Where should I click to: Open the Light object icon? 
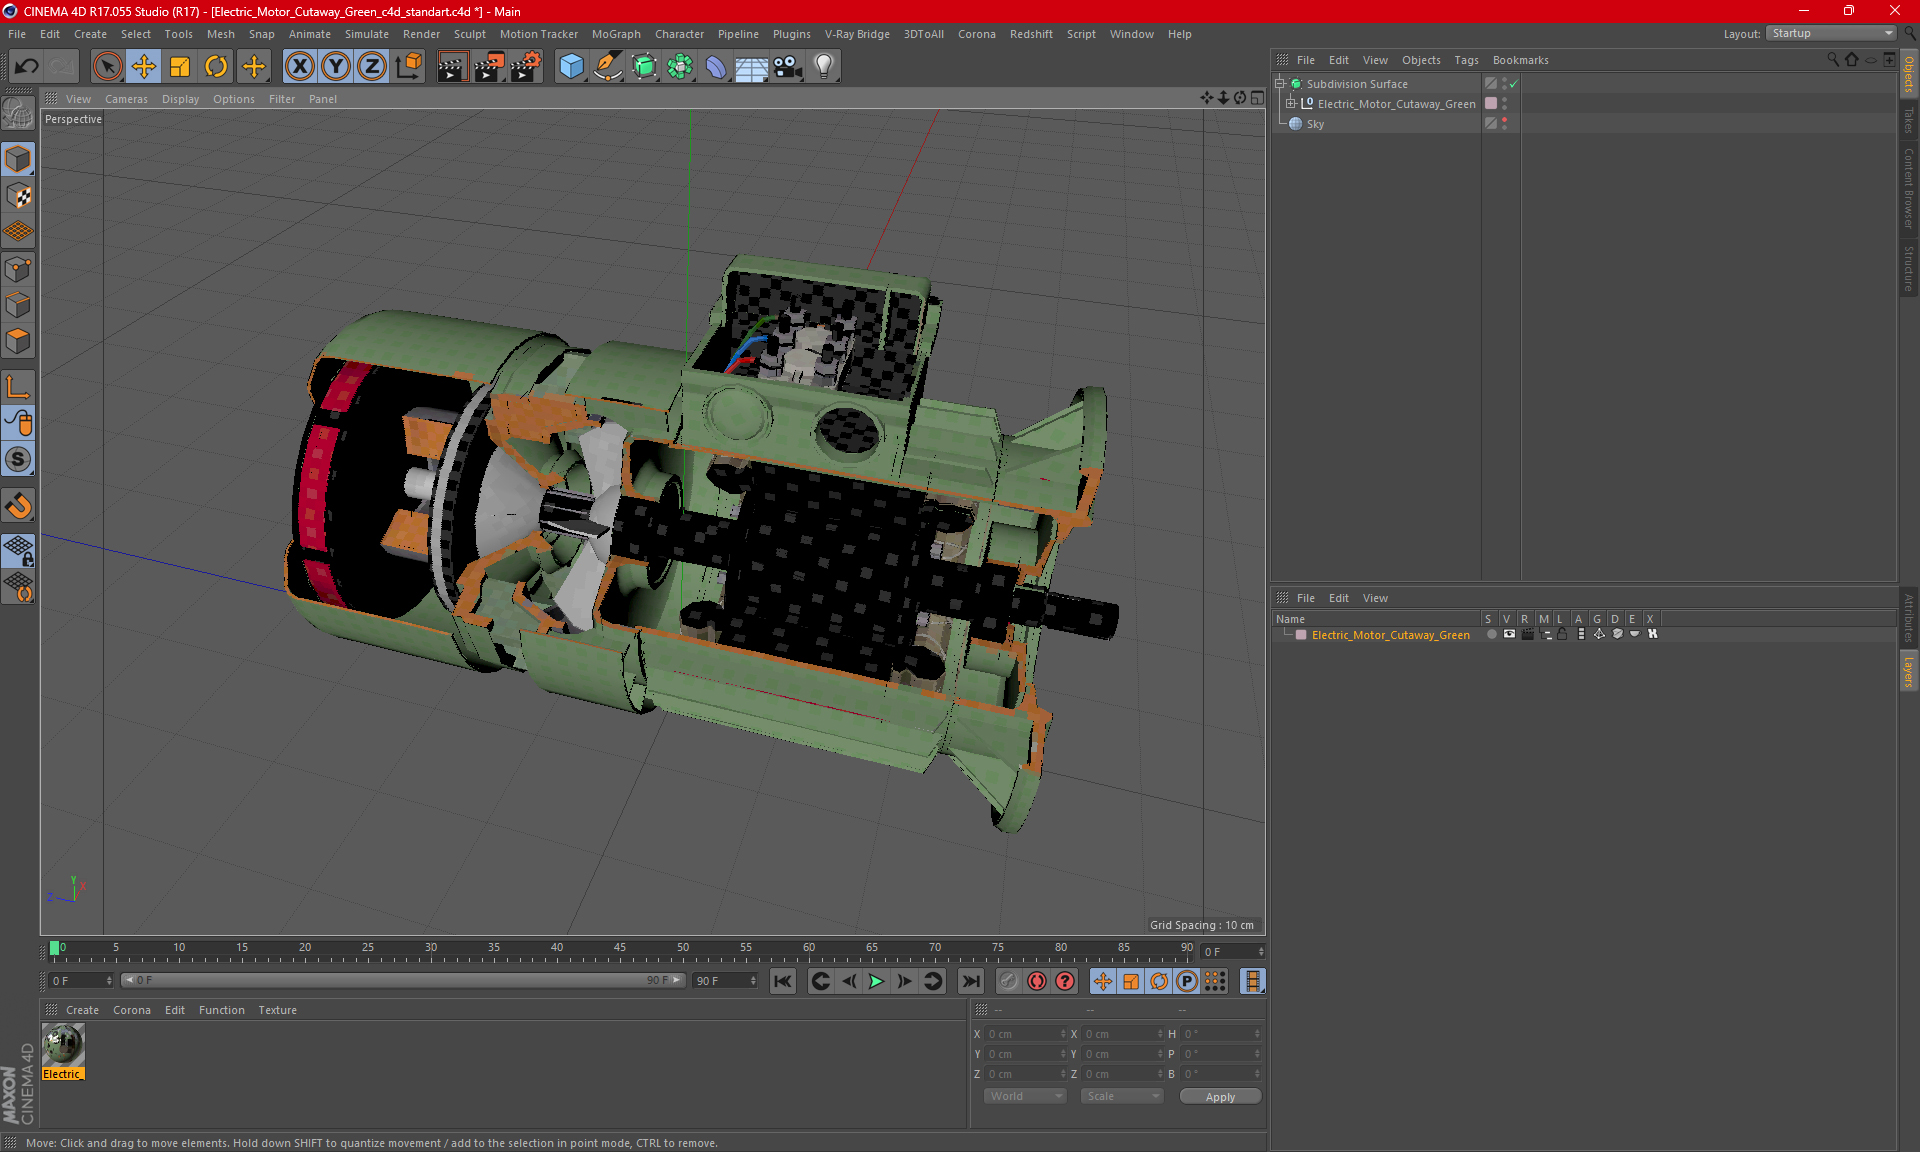pyautogui.click(x=823, y=67)
